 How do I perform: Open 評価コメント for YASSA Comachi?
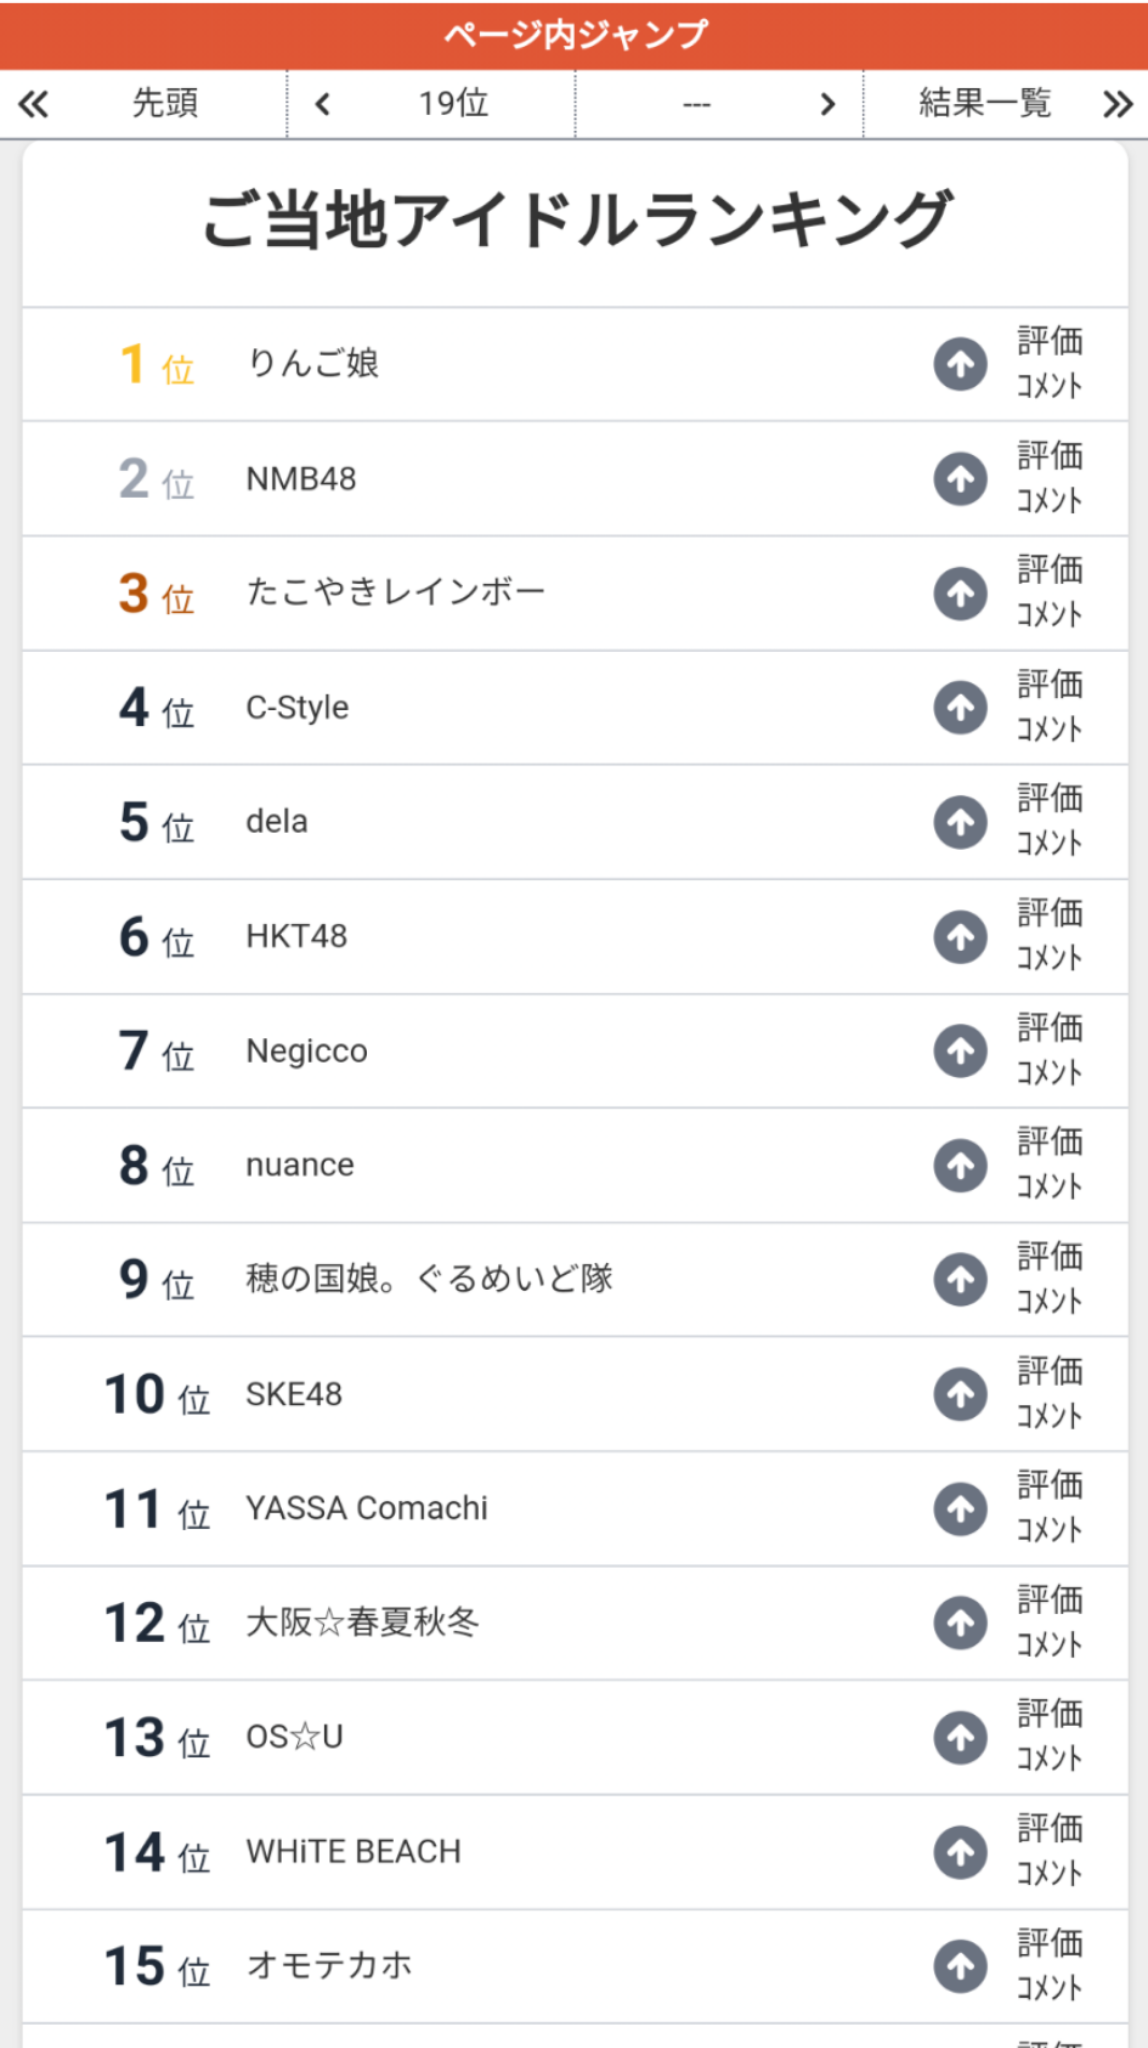click(1049, 1508)
